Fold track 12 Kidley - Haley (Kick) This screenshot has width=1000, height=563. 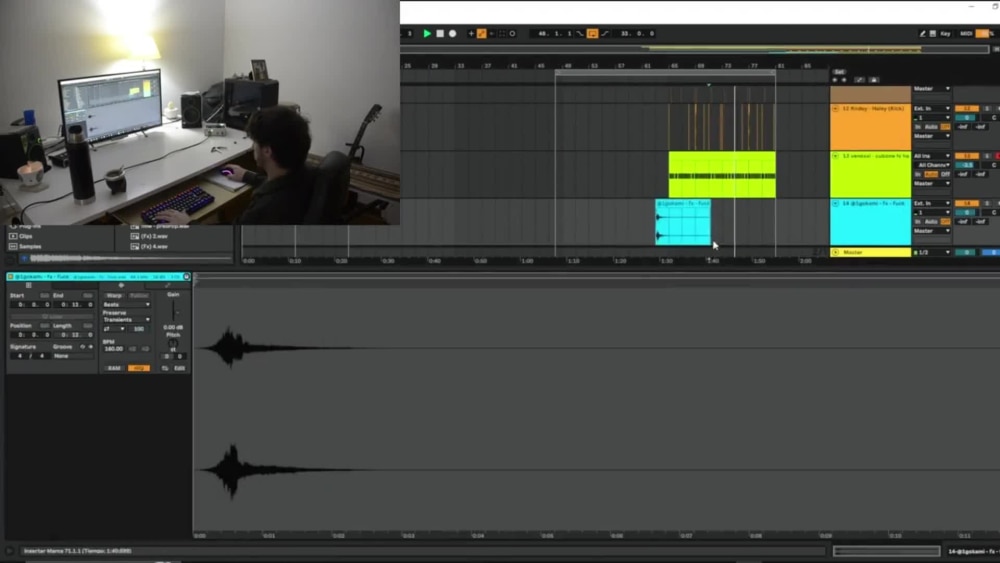(835, 109)
